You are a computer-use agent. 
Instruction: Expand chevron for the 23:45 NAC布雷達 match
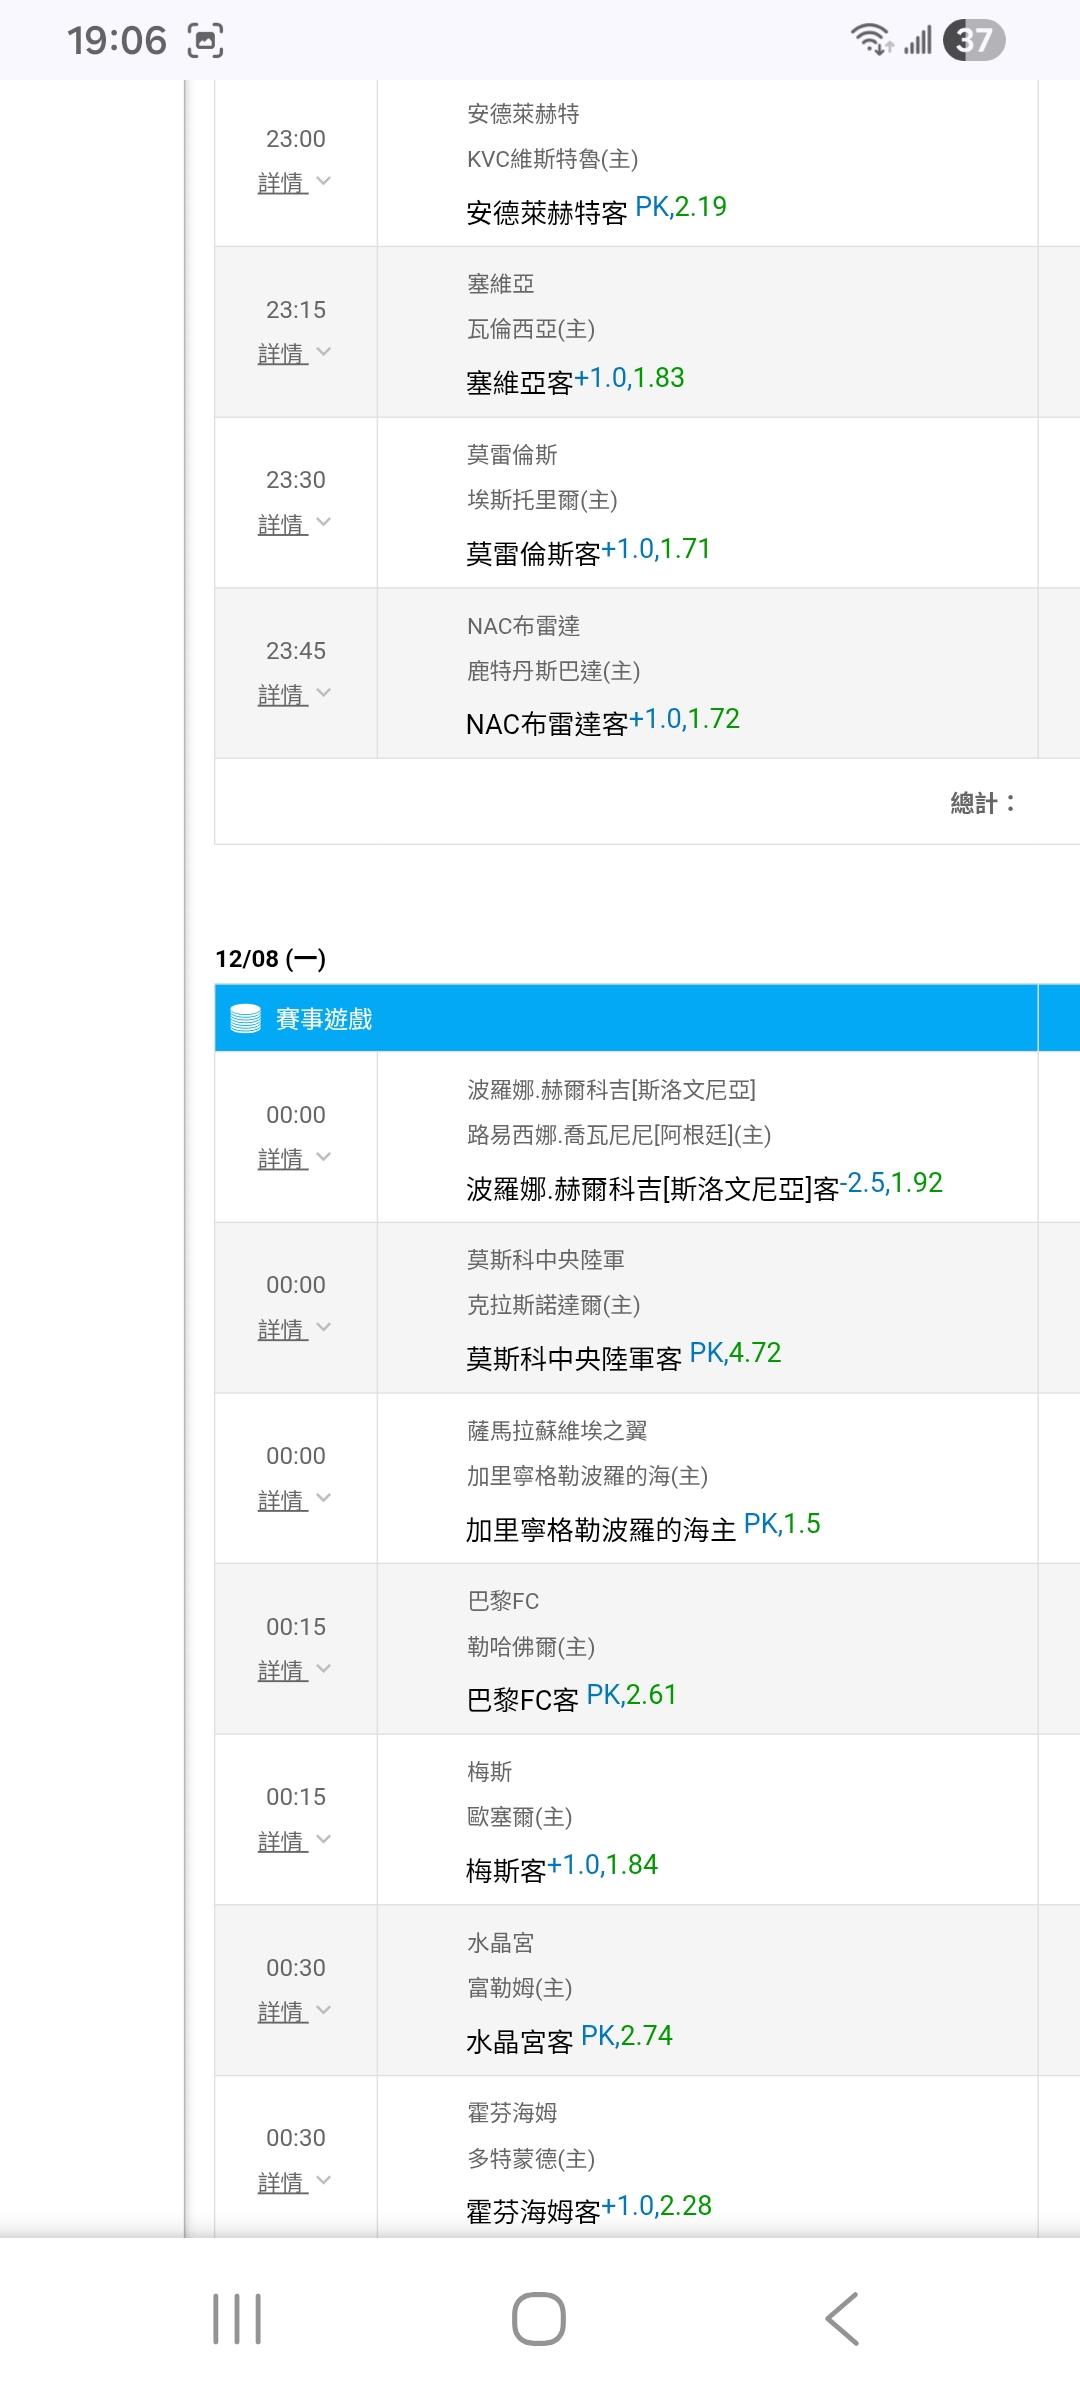click(323, 694)
